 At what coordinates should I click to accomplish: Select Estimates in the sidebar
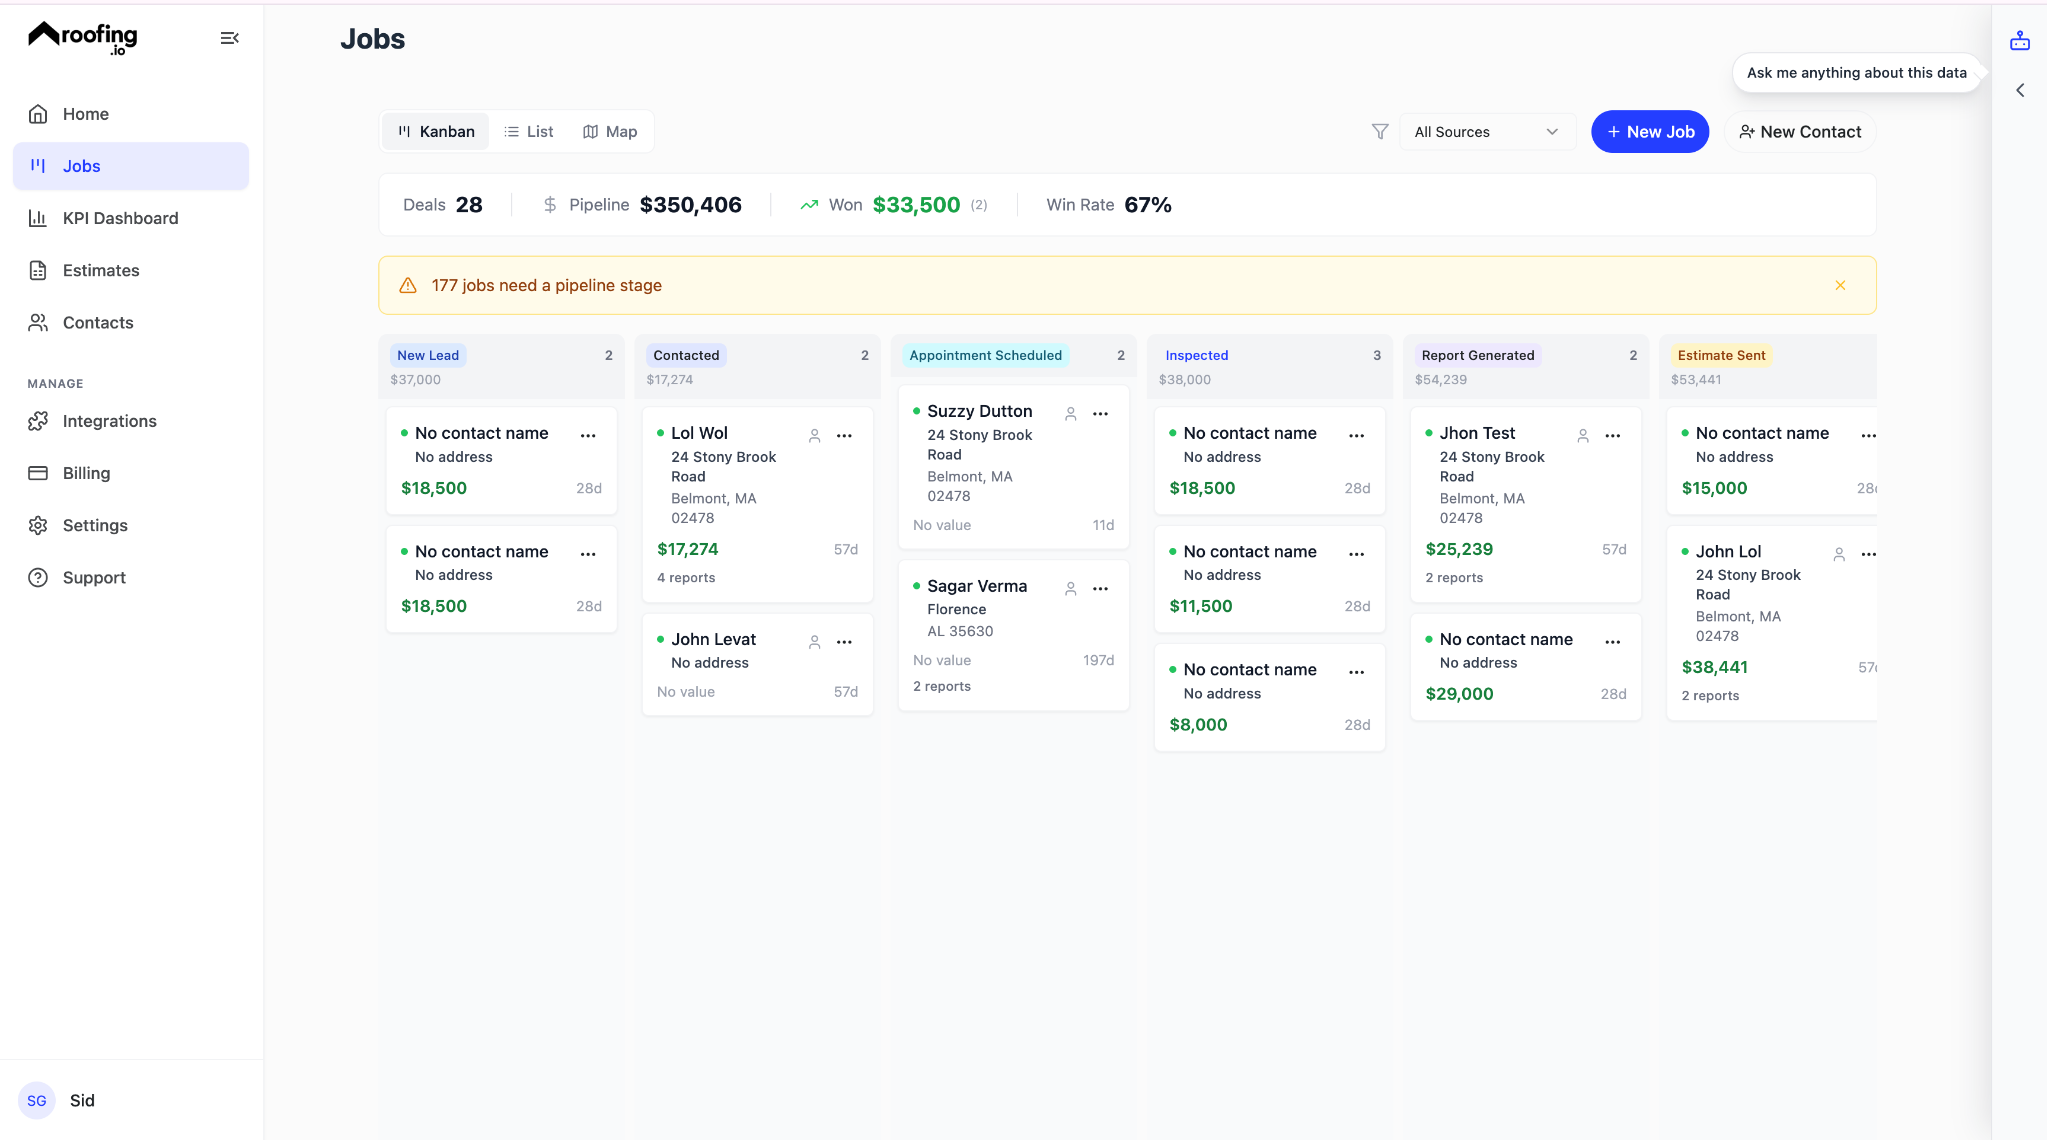[100, 270]
